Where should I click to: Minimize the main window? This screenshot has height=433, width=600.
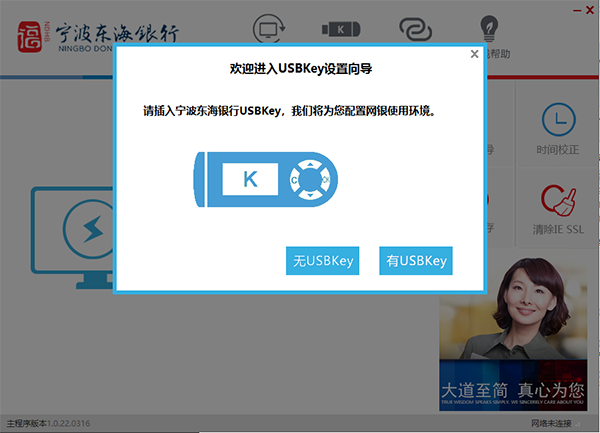(577, 10)
